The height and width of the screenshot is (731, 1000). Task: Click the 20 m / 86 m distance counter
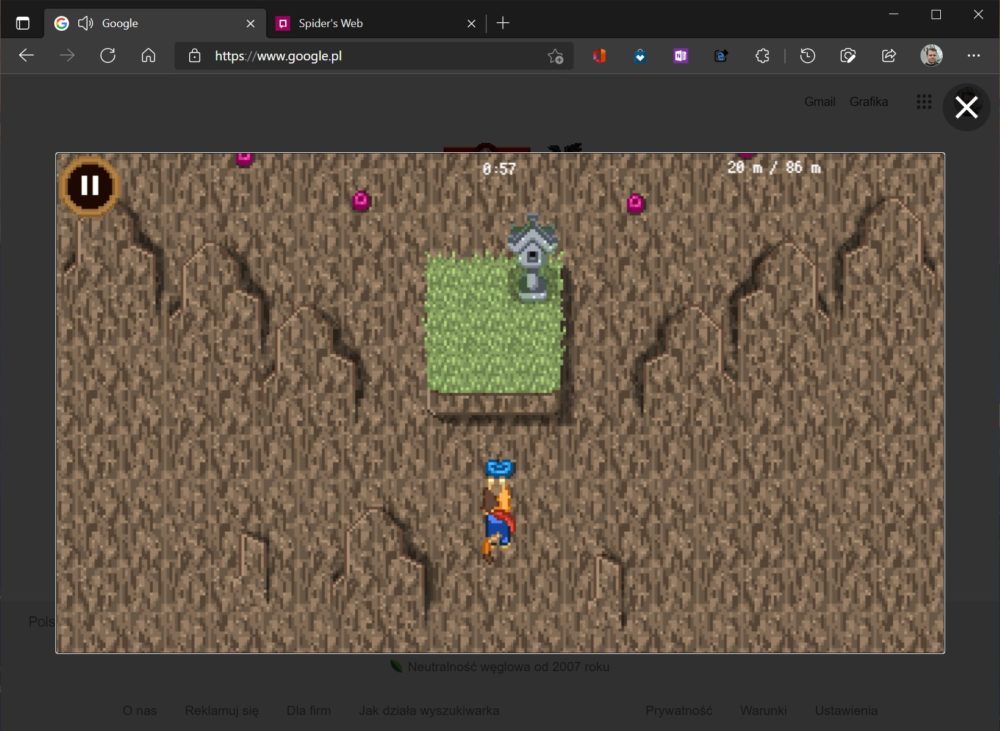tap(774, 168)
